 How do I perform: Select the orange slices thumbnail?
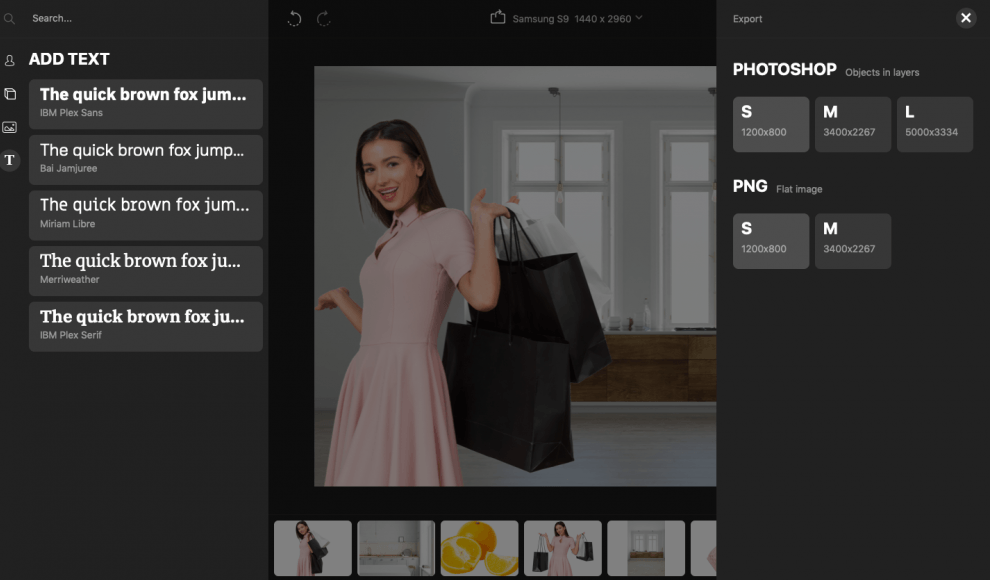pos(479,547)
